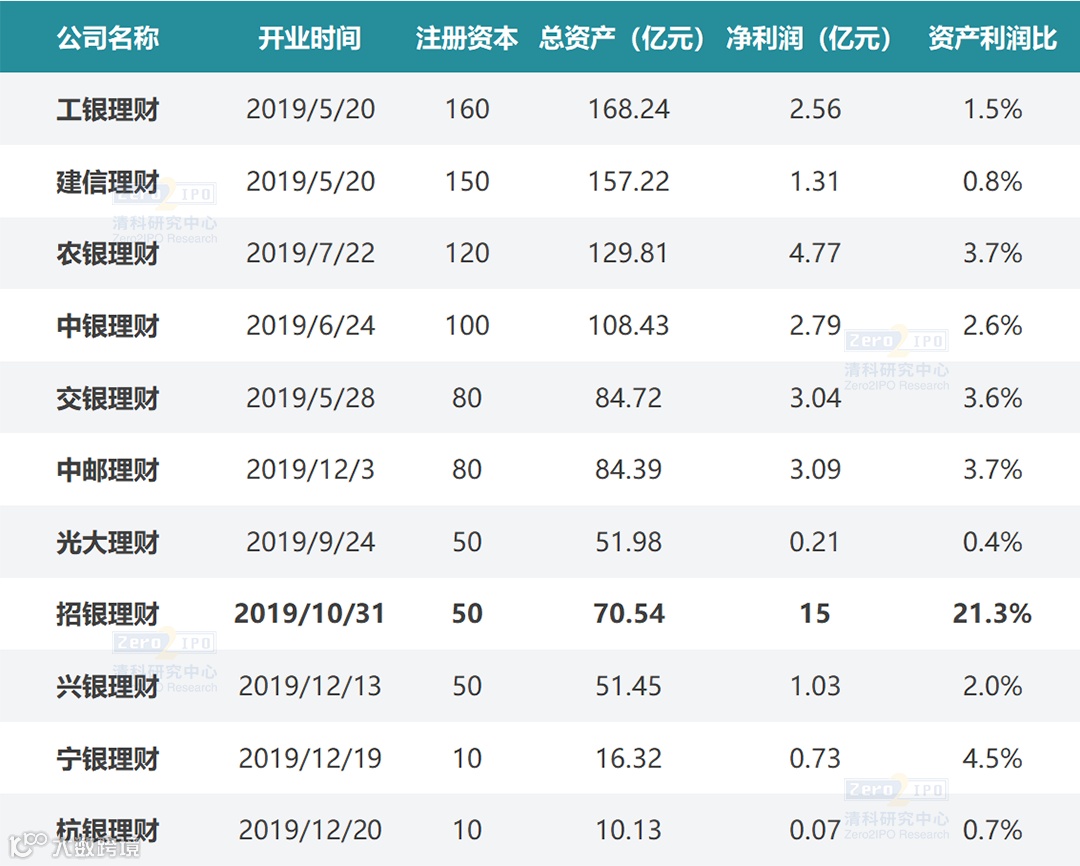The image size is (1080, 866).
Task: Click the 2019/6/24 opening date
Action: tap(311, 326)
